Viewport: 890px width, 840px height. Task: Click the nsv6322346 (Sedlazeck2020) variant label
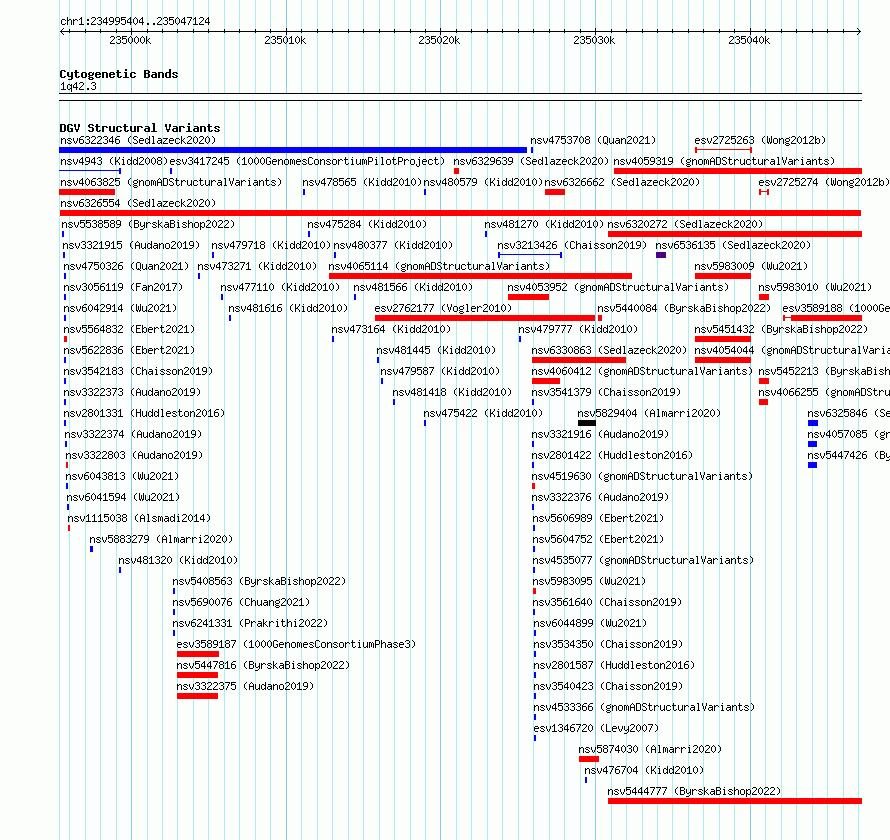coord(138,140)
